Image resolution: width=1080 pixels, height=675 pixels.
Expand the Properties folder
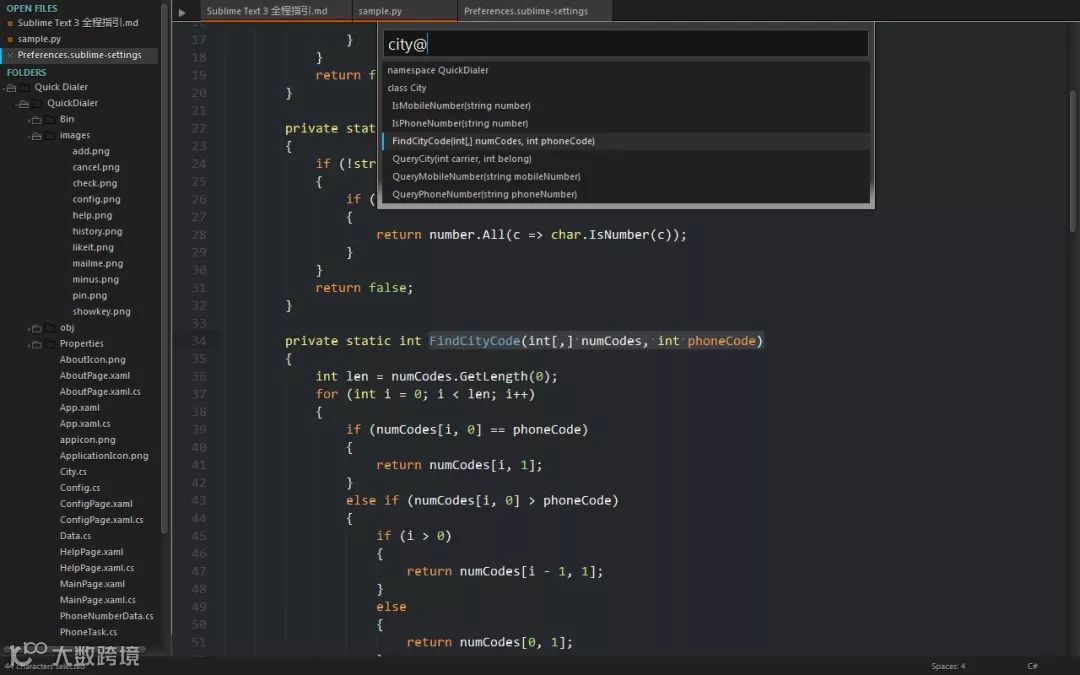click(35, 344)
